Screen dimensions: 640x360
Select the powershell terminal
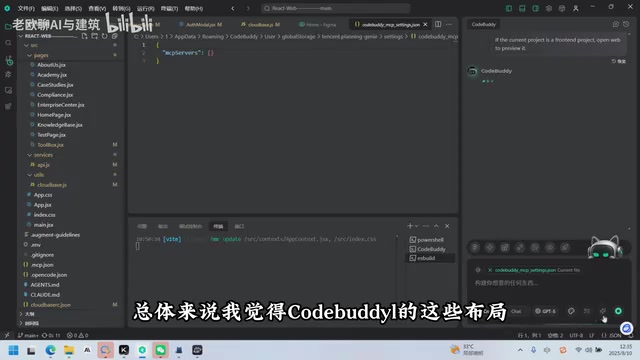click(431, 240)
